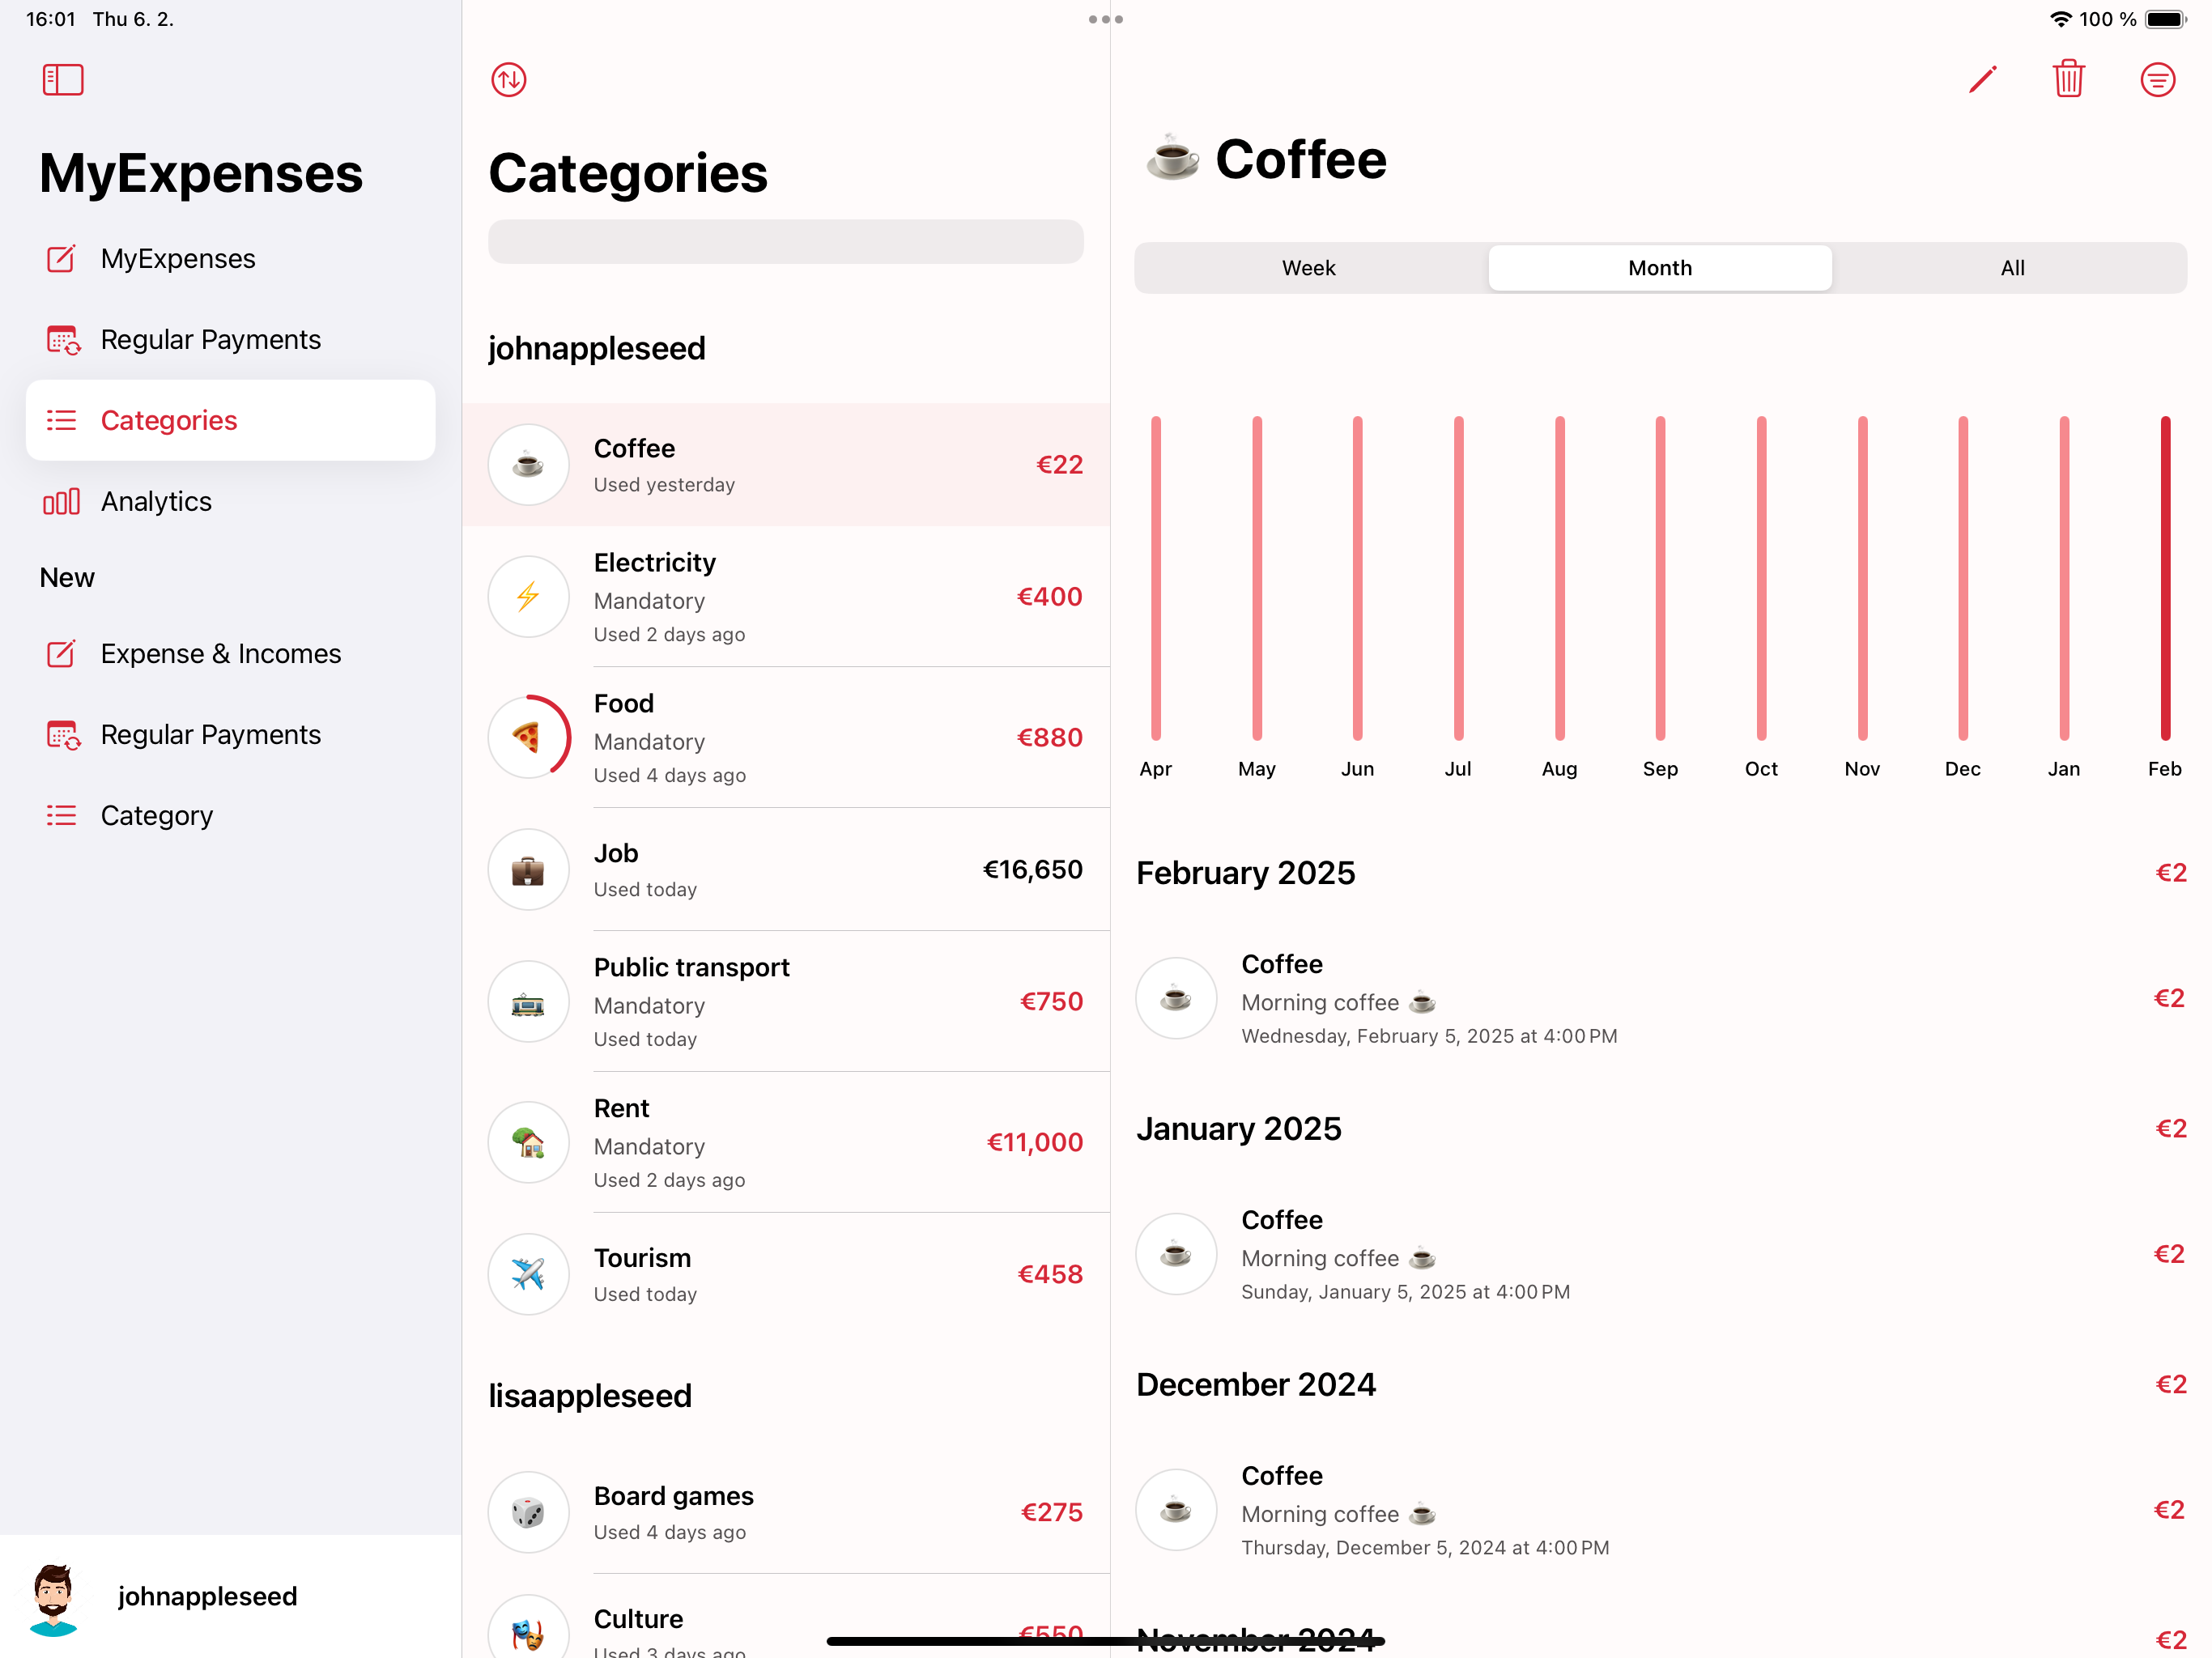
Task: Click the February 2025 section header
Action: (x=1245, y=873)
